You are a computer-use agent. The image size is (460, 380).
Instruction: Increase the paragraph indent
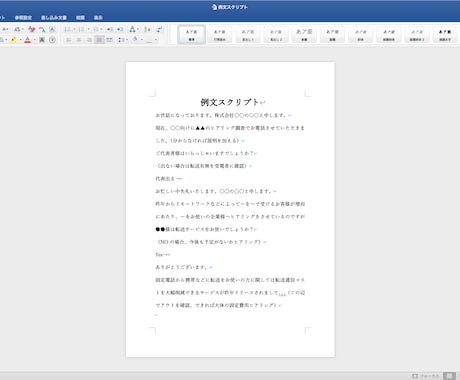pos(120,30)
